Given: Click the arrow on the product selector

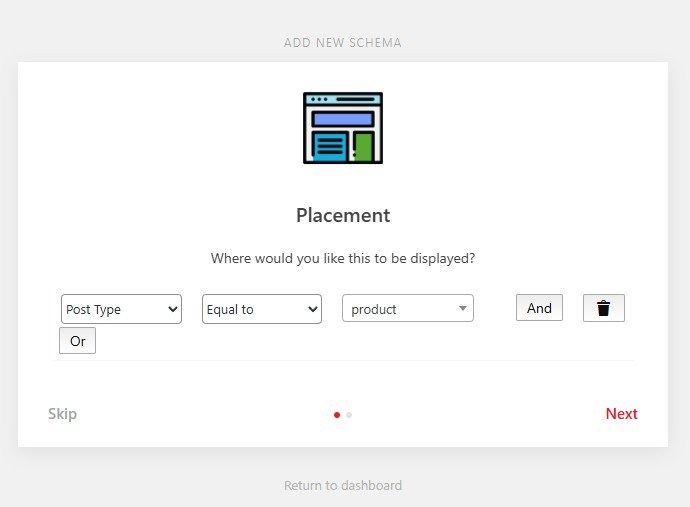Looking at the screenshot, I should pos(462,309).
